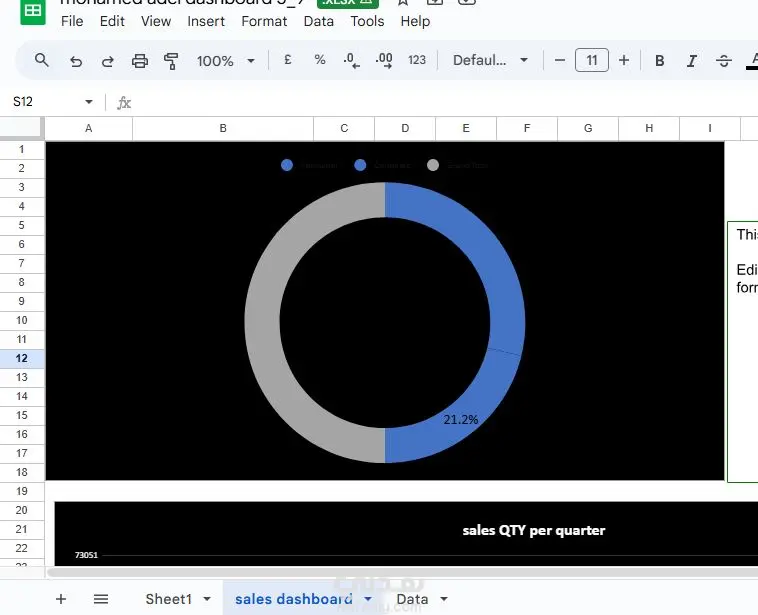Screen dimensions: 758x615
Task: Select column D header
Action: 405,128
